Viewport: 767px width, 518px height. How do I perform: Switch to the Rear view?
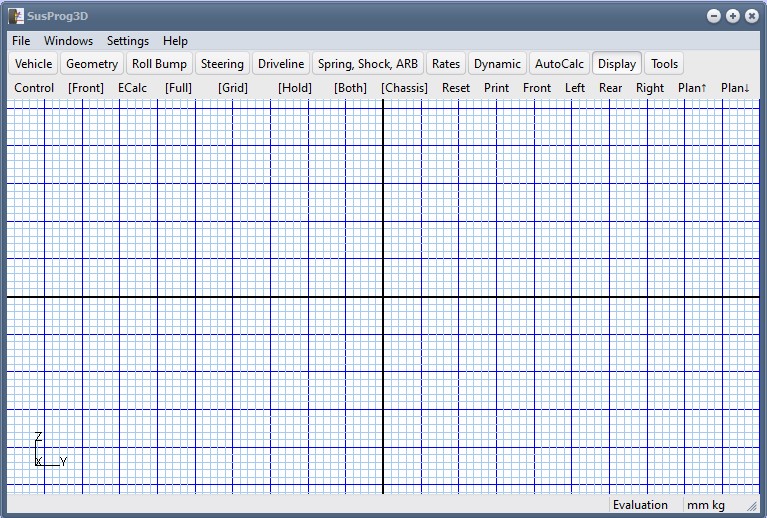(x=610, y=88)
